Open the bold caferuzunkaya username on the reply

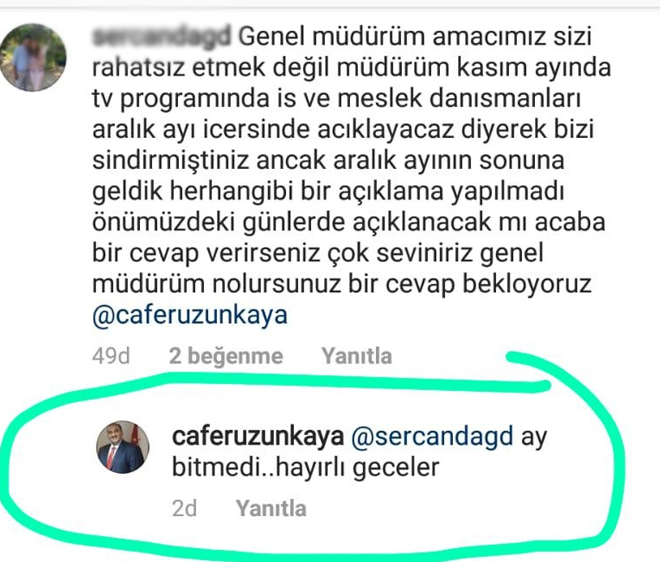point(258,437)
